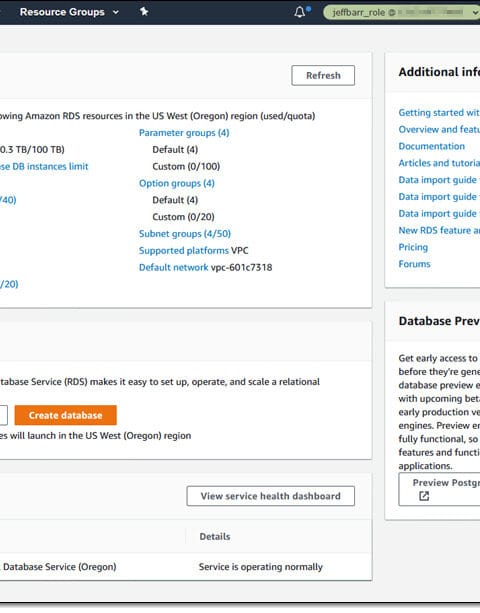Image resolution: width=480 pixels, height=613 pixels.
Task: Open the notifications bell icon
Action: click(x=300, y=12)
